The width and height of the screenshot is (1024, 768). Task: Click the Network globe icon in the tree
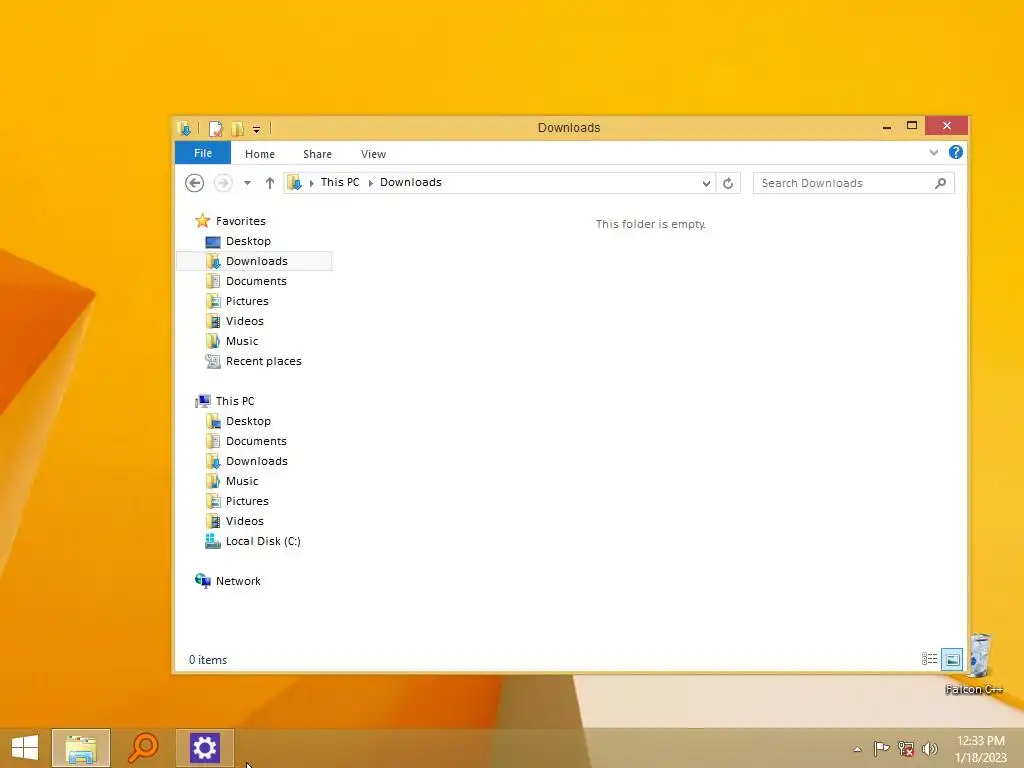pyautogui.click(x=202, y=581)
